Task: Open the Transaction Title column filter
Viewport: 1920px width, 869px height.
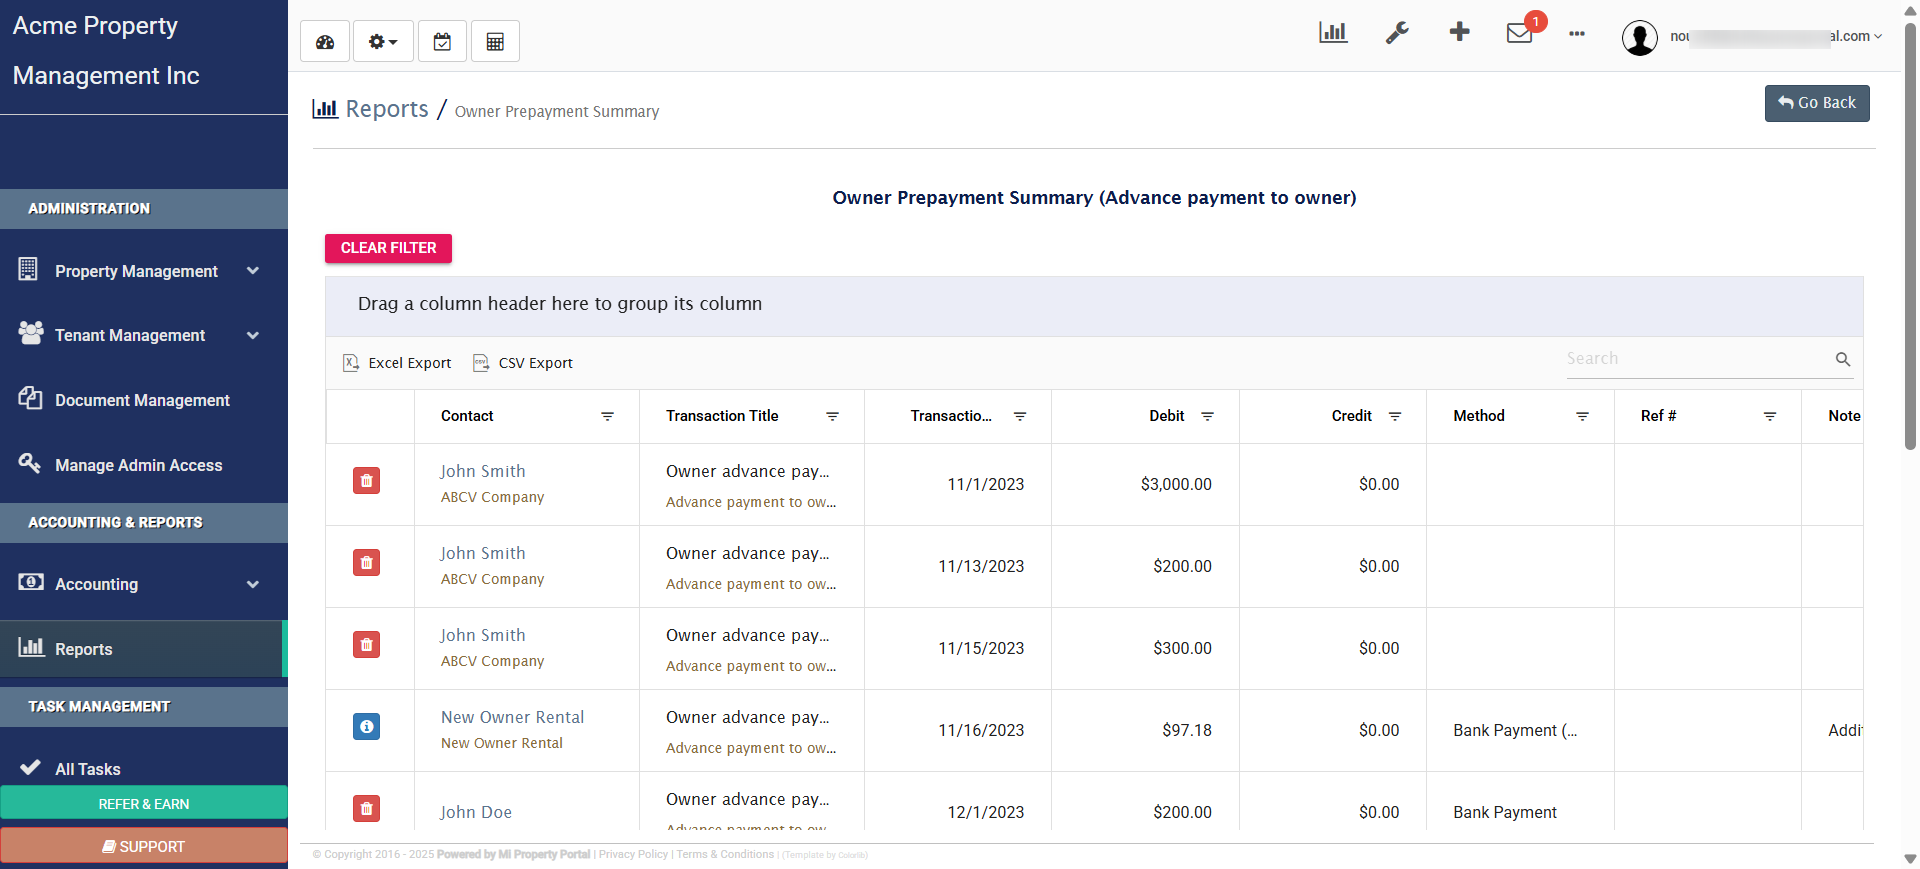Action: click(x=832, y=416)
